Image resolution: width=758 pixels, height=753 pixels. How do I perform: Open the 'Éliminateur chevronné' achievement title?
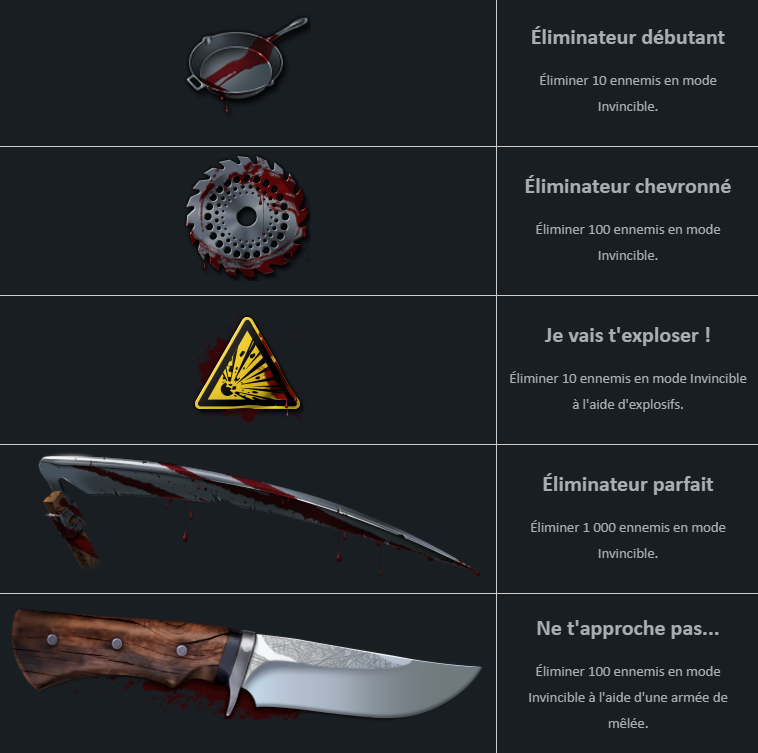coord(627,186)
